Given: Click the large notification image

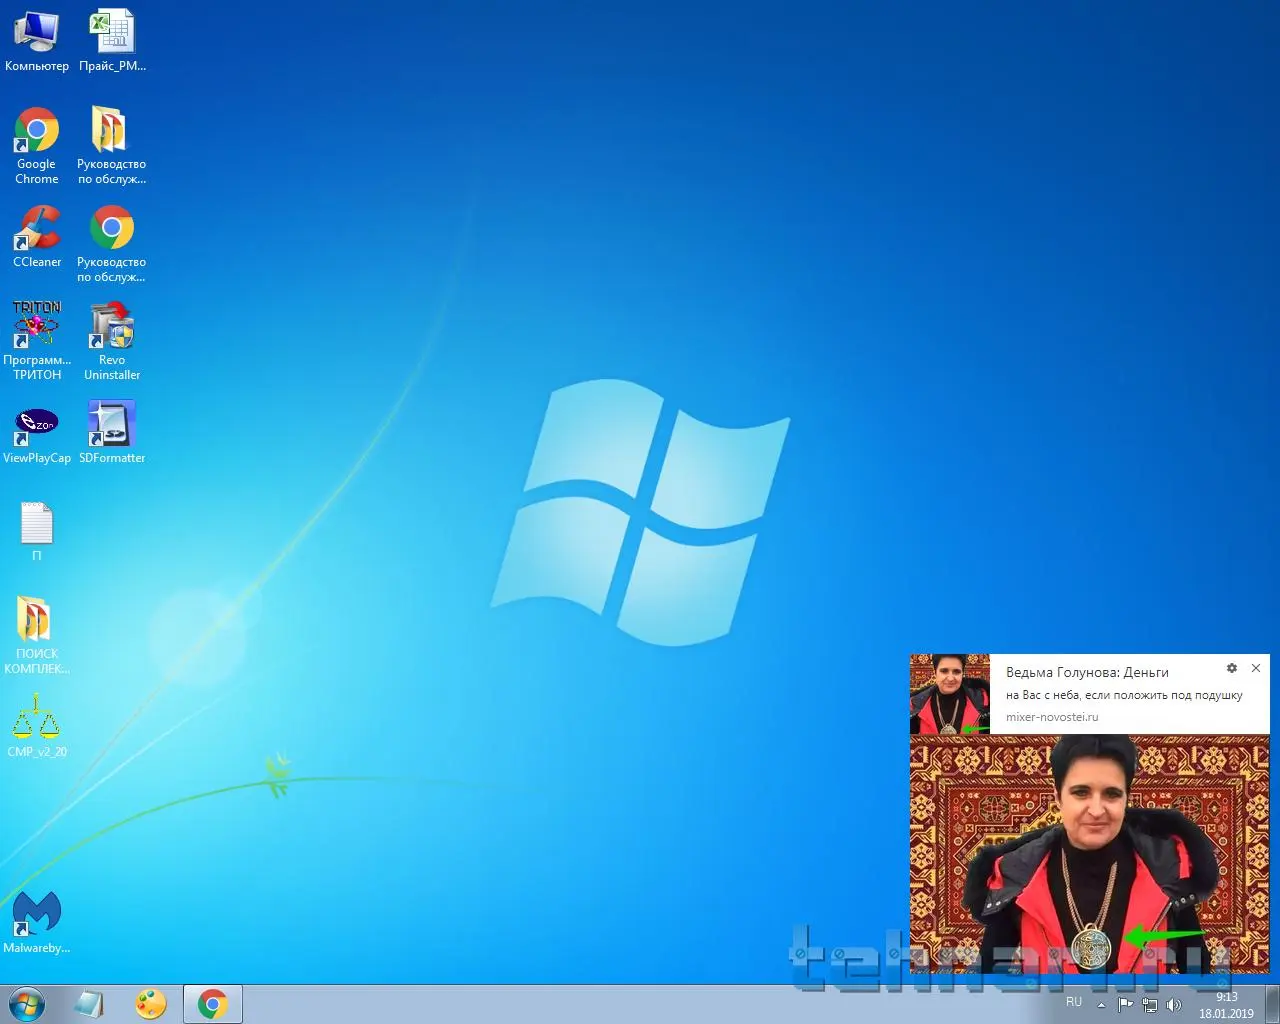Looking at the screenshot, I should click(1089, 853).
